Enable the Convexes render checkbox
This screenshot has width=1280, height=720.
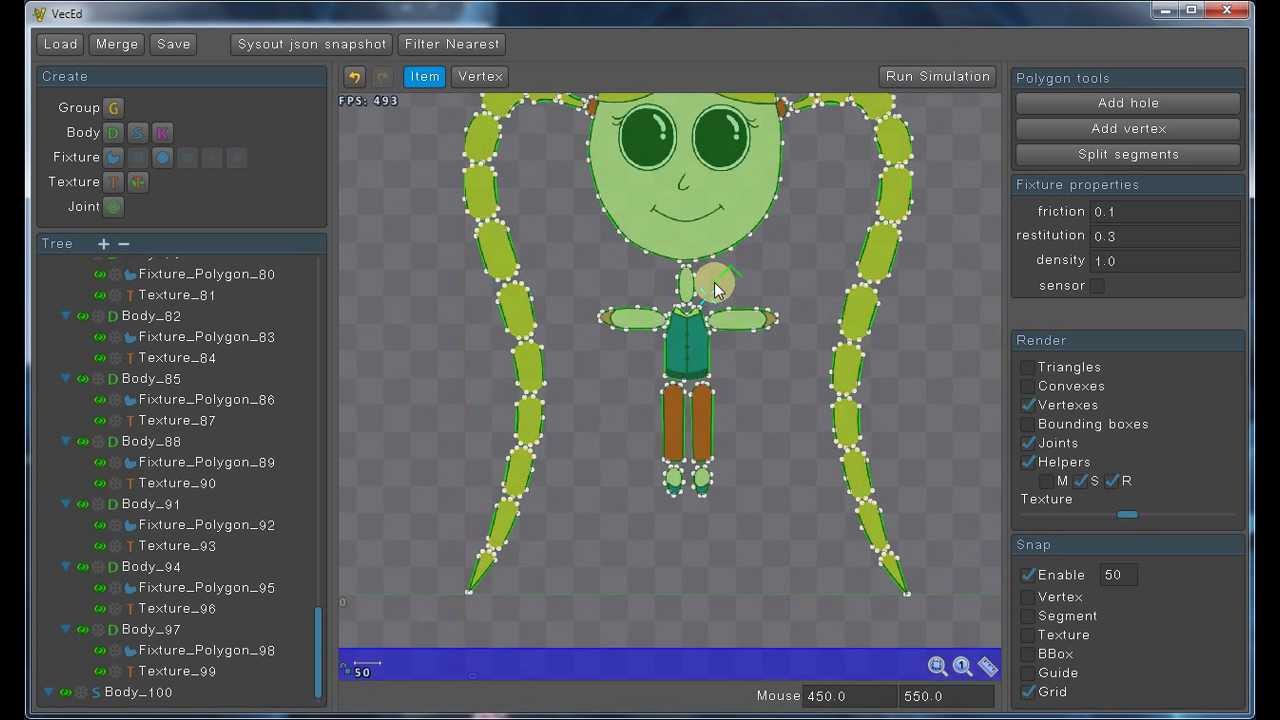[x=1028, y=386]
